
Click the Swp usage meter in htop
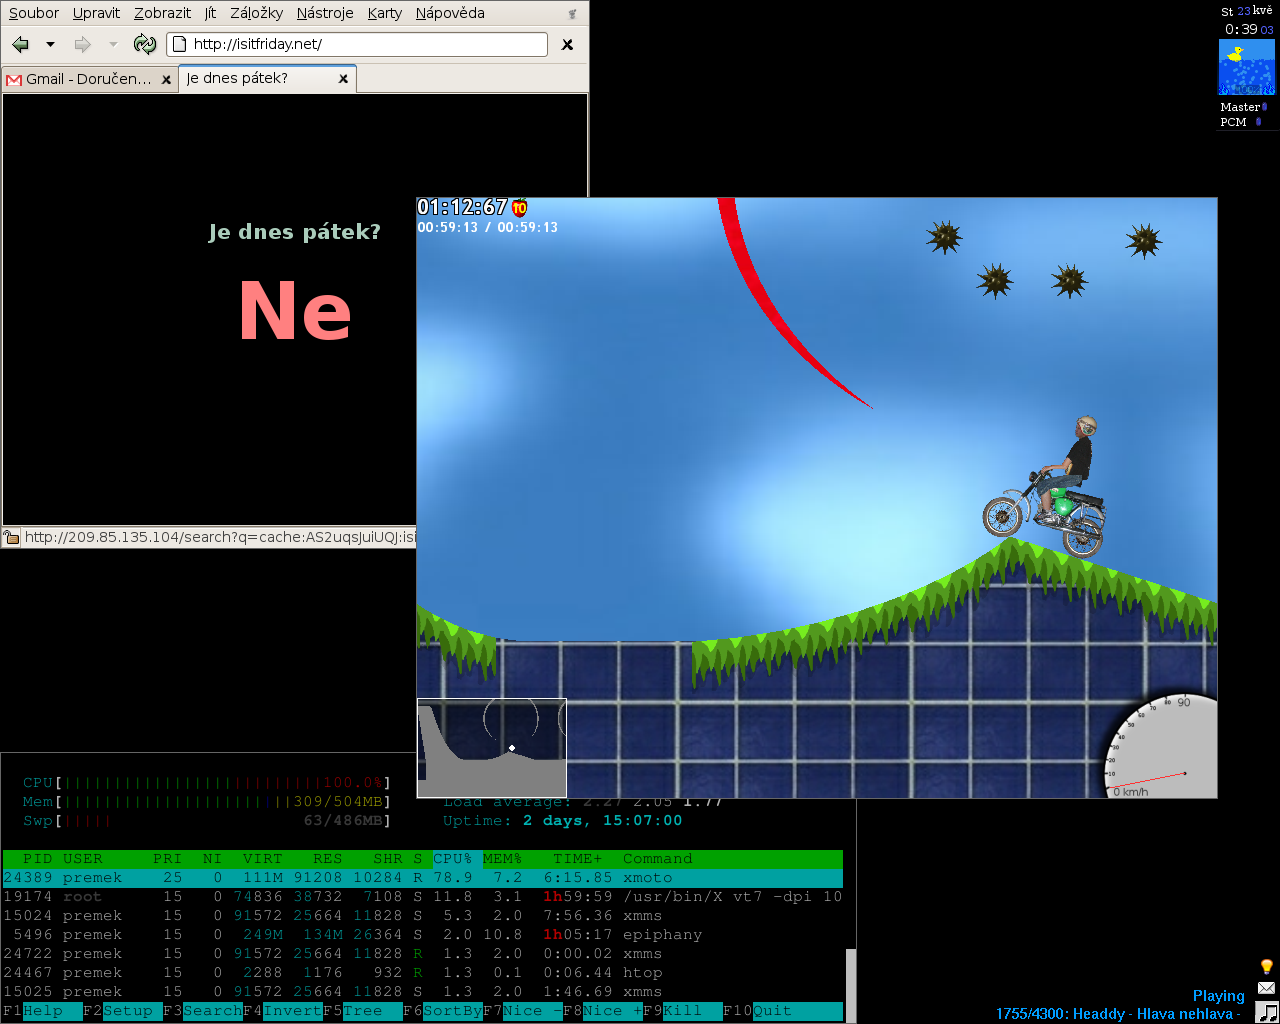point(207,821)
